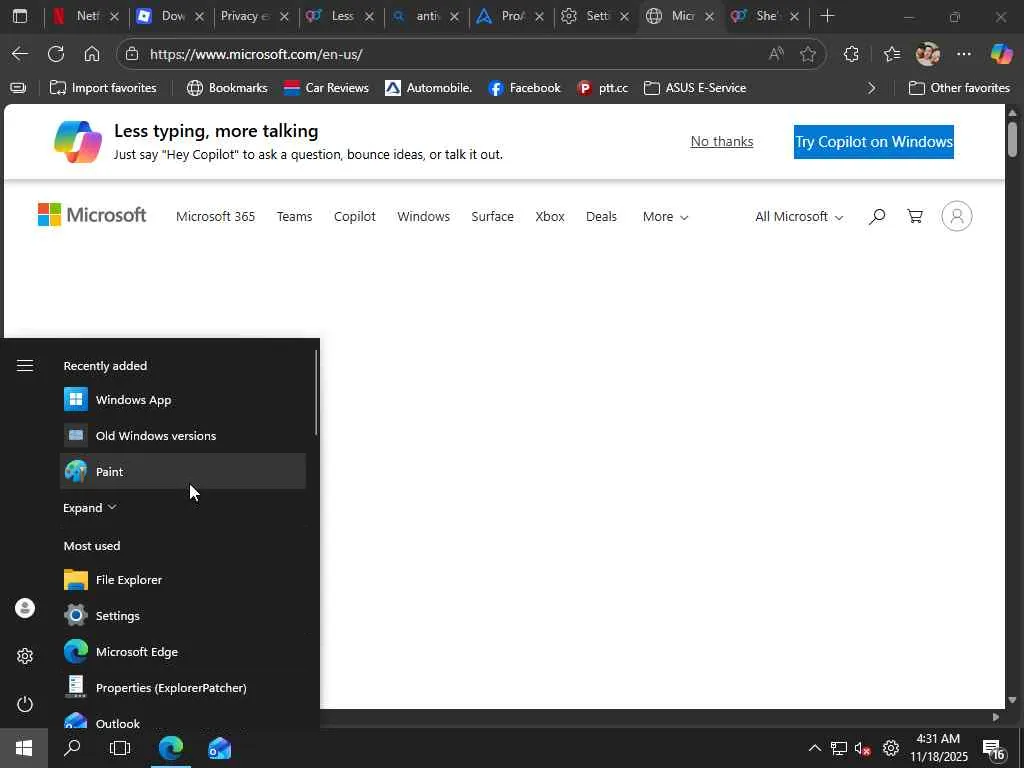Open the All Microsoft dropdown
Viewport: 1024px width, 768px height.
(799, 217)
